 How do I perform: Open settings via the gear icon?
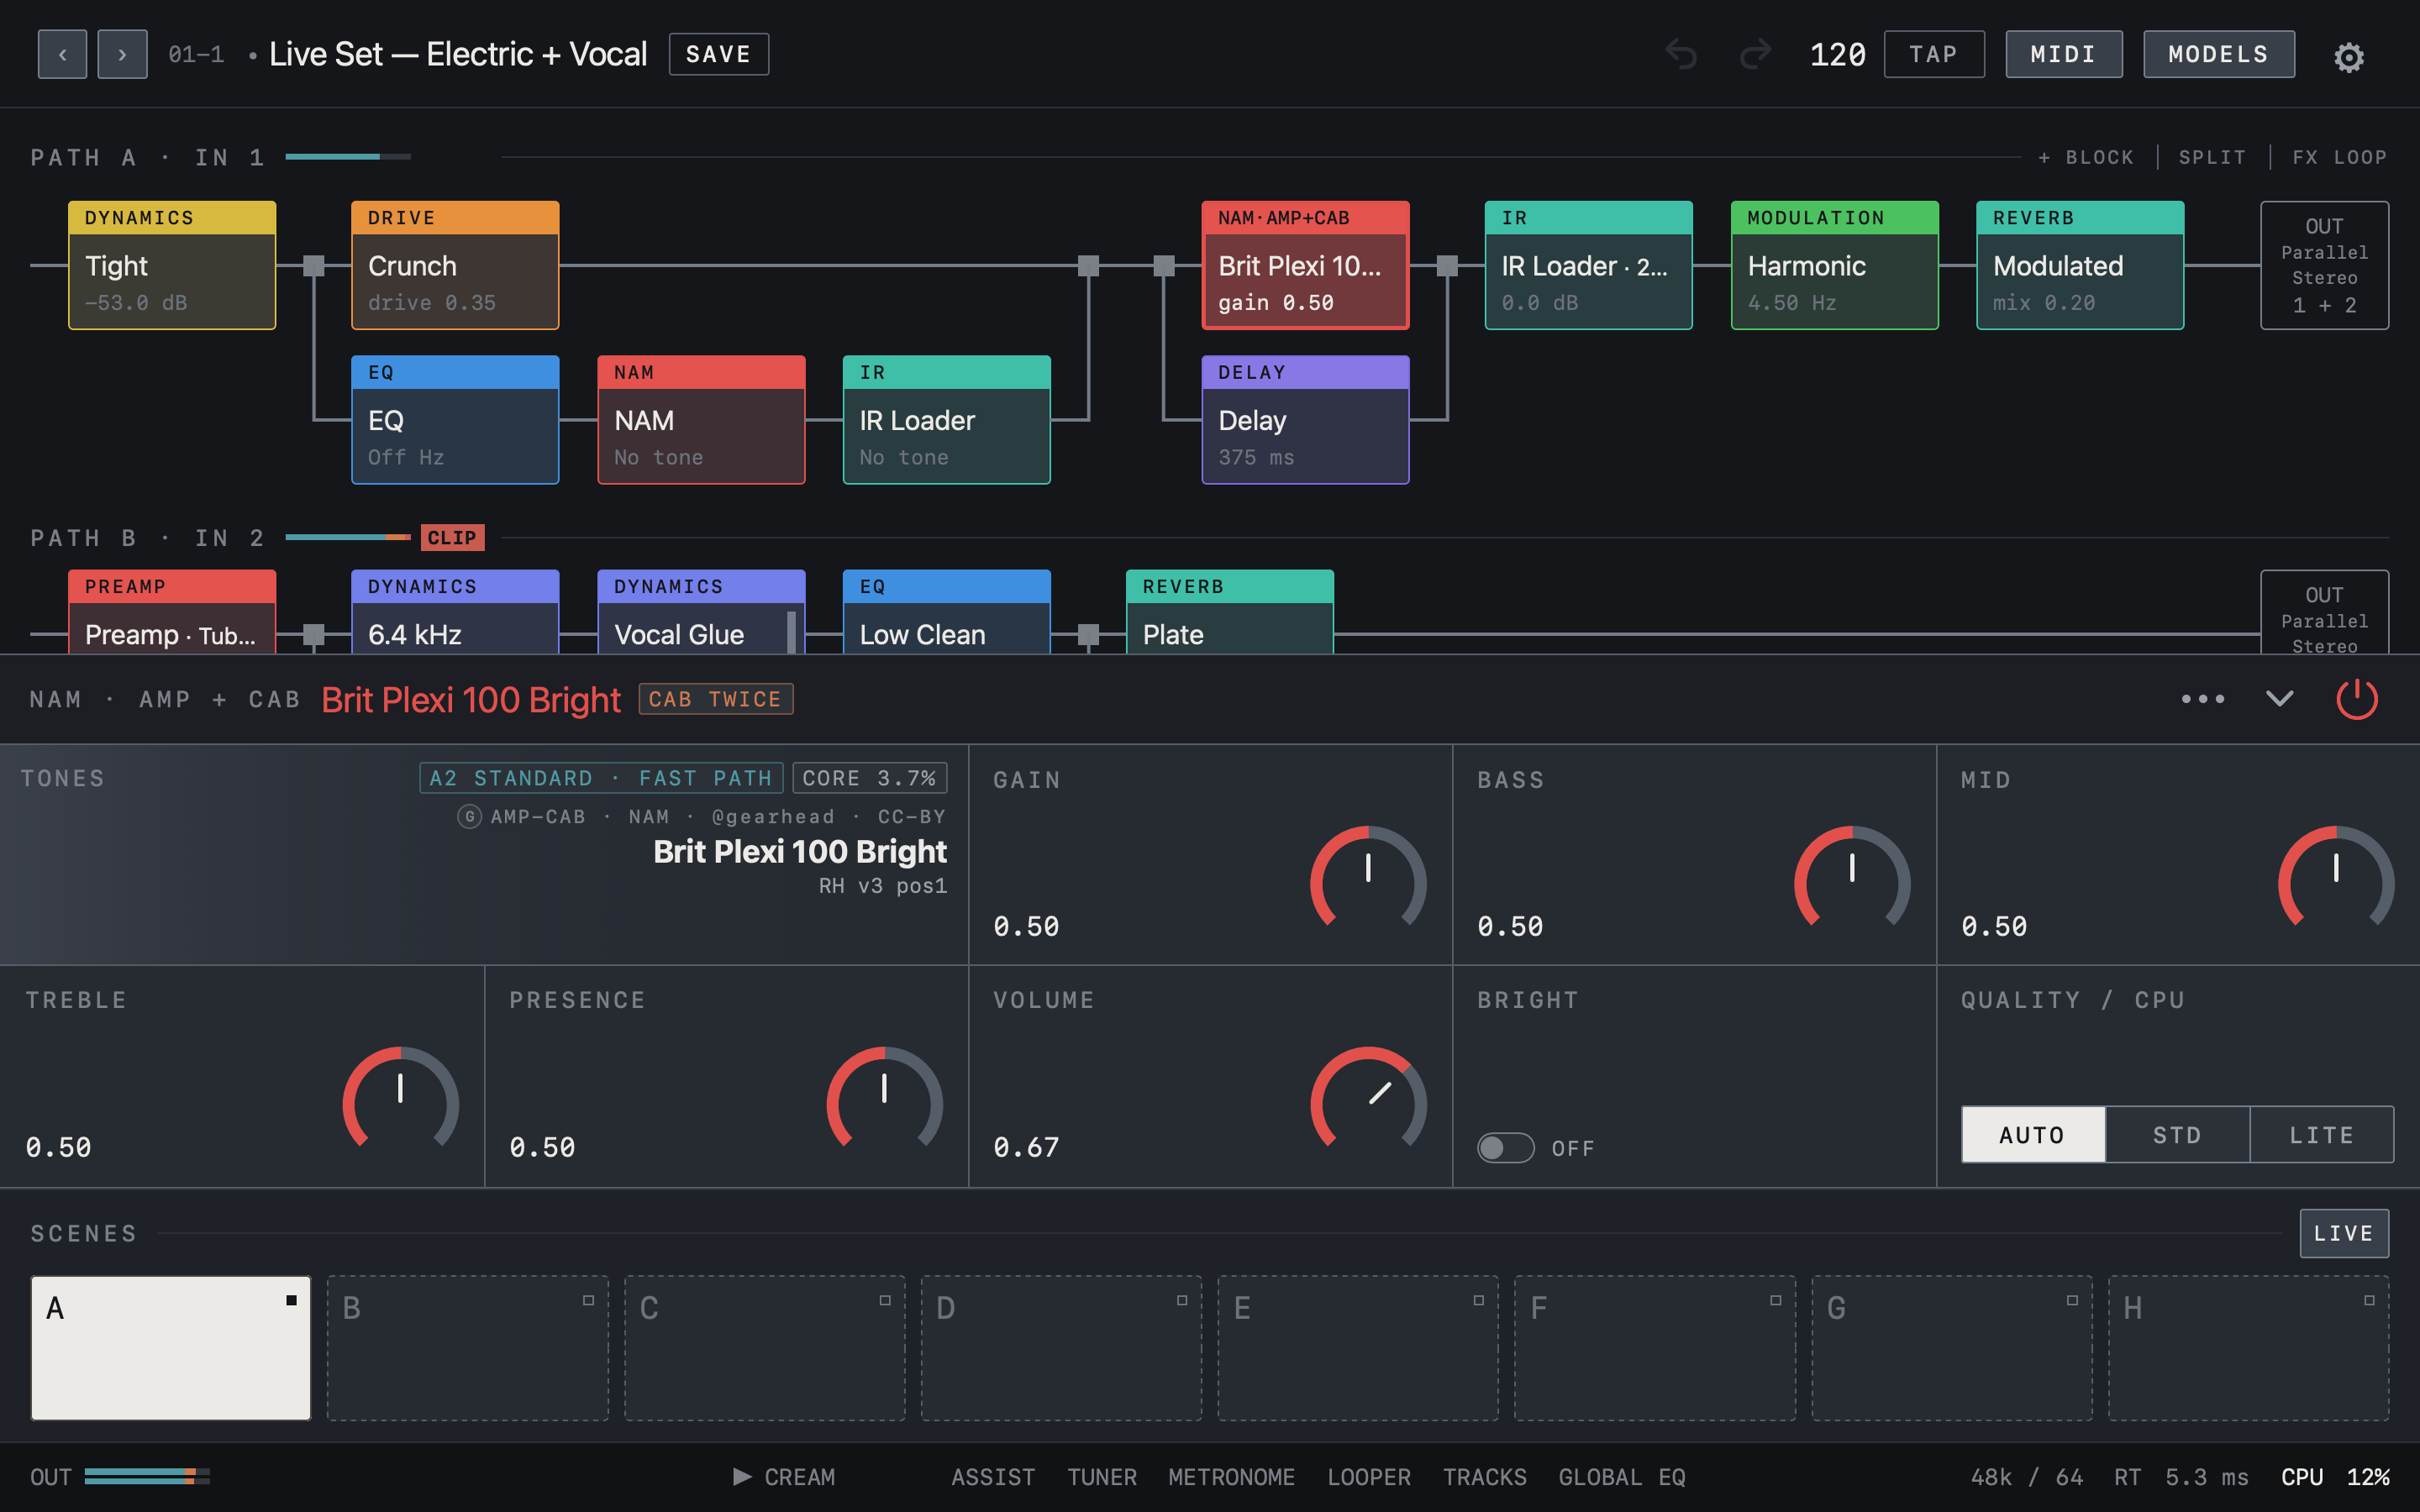coord(2348,56)
